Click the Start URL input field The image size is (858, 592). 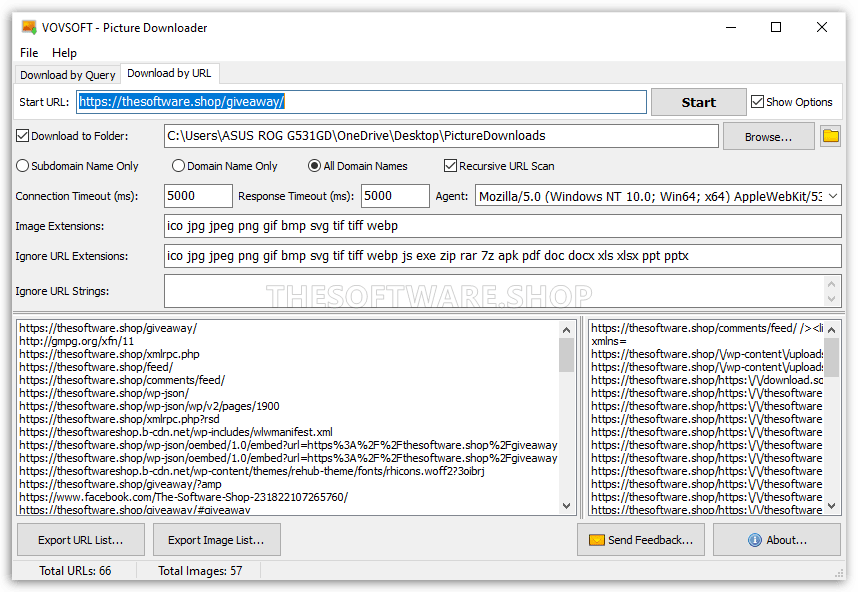(361, 102)
